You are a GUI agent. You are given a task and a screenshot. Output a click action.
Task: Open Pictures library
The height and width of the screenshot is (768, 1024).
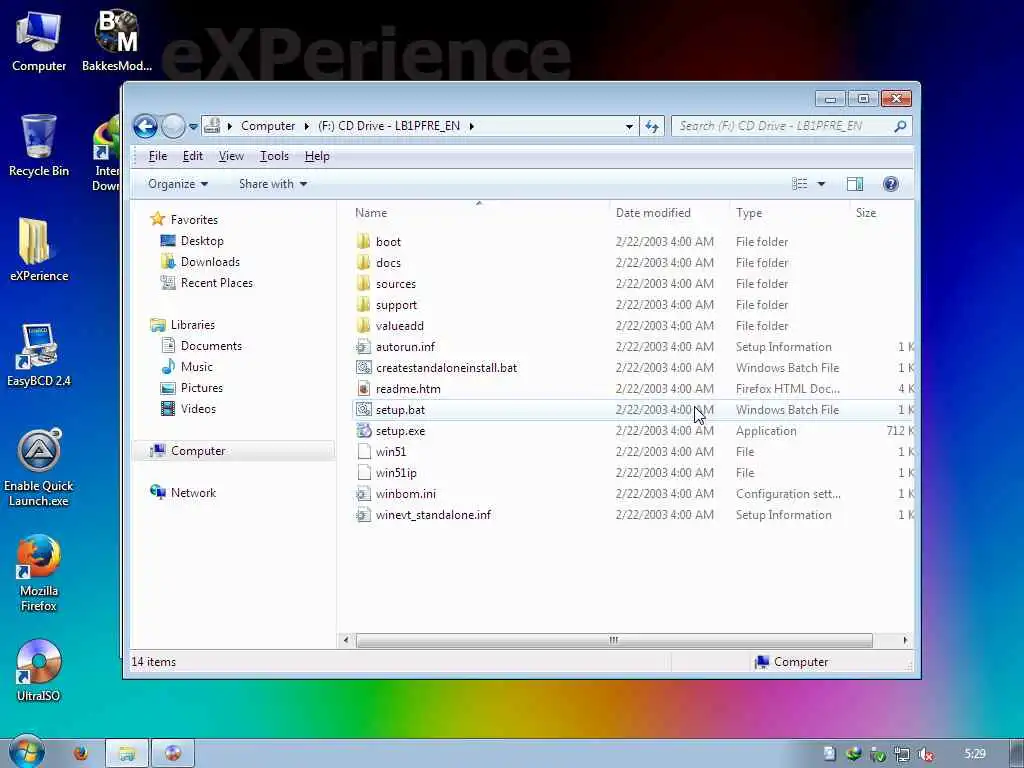201,387
